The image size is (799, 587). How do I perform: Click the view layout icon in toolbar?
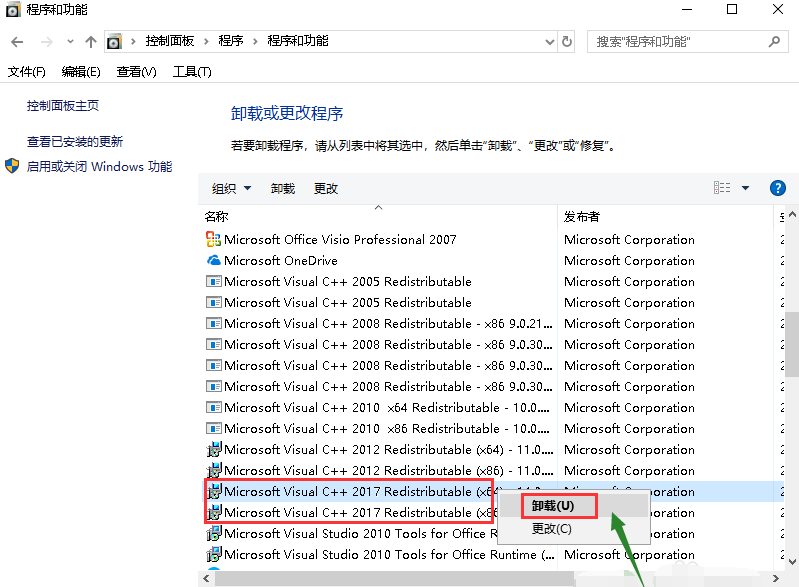[722, 188]
